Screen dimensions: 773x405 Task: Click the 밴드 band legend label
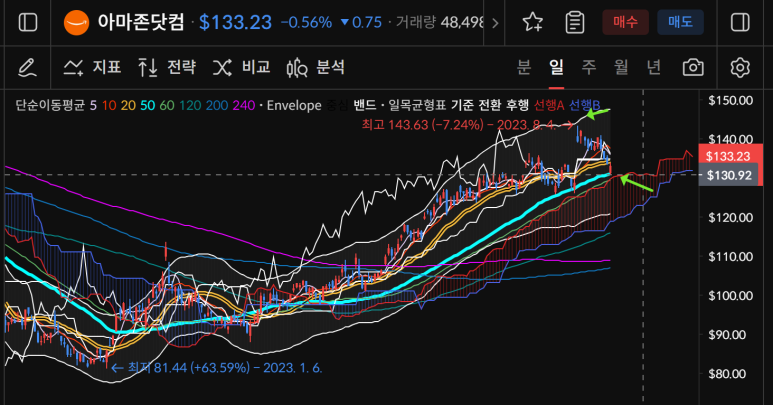coord(364,105)
